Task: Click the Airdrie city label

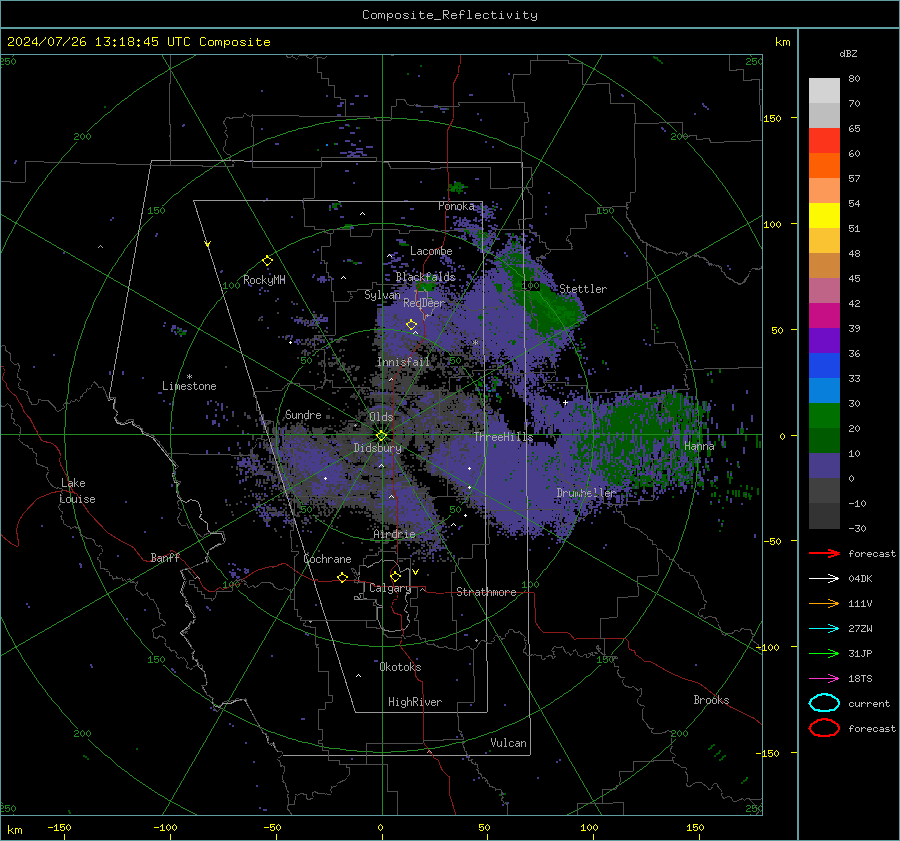Action: click(394, 534)
